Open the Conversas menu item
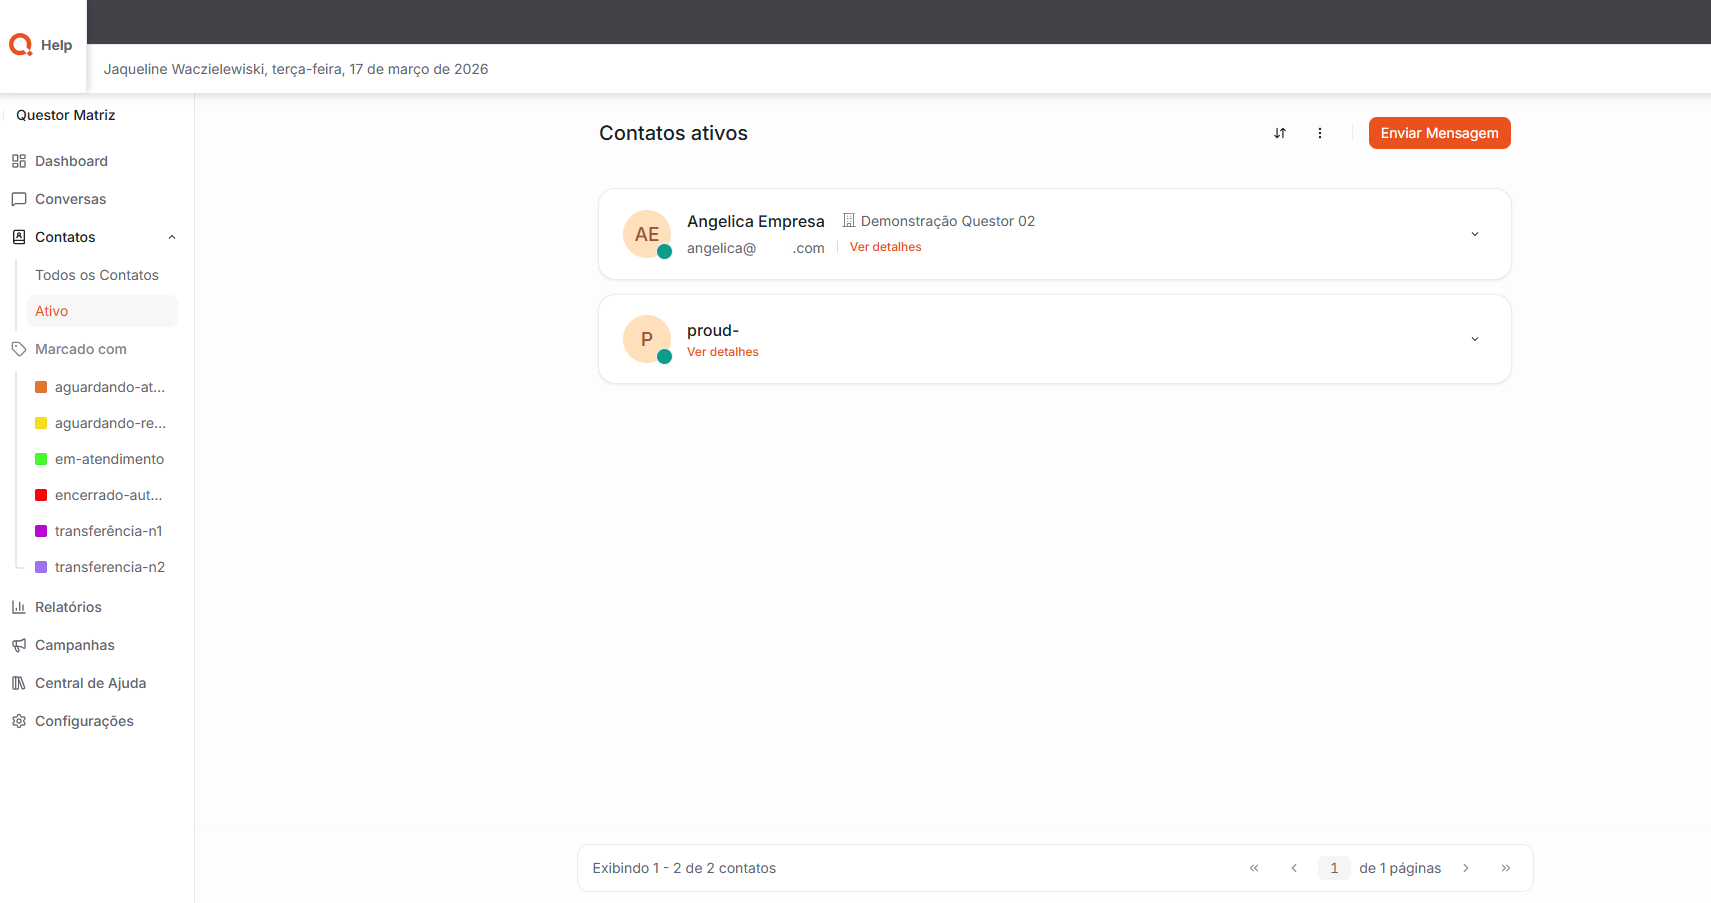Viewport: 1711px width, 903px height. click(70, 199)
